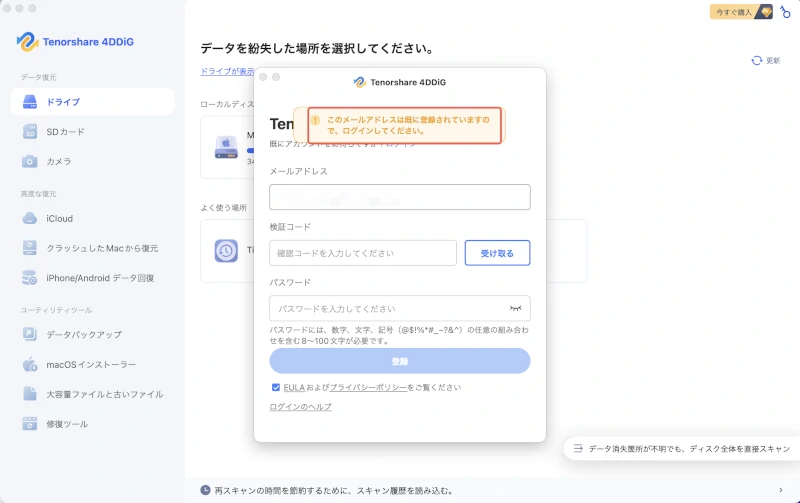Image resolution: width=800 pixels, height=503 pixels.
Task: Click the macOSインストーラー apple icon
Action: (30, 364)
